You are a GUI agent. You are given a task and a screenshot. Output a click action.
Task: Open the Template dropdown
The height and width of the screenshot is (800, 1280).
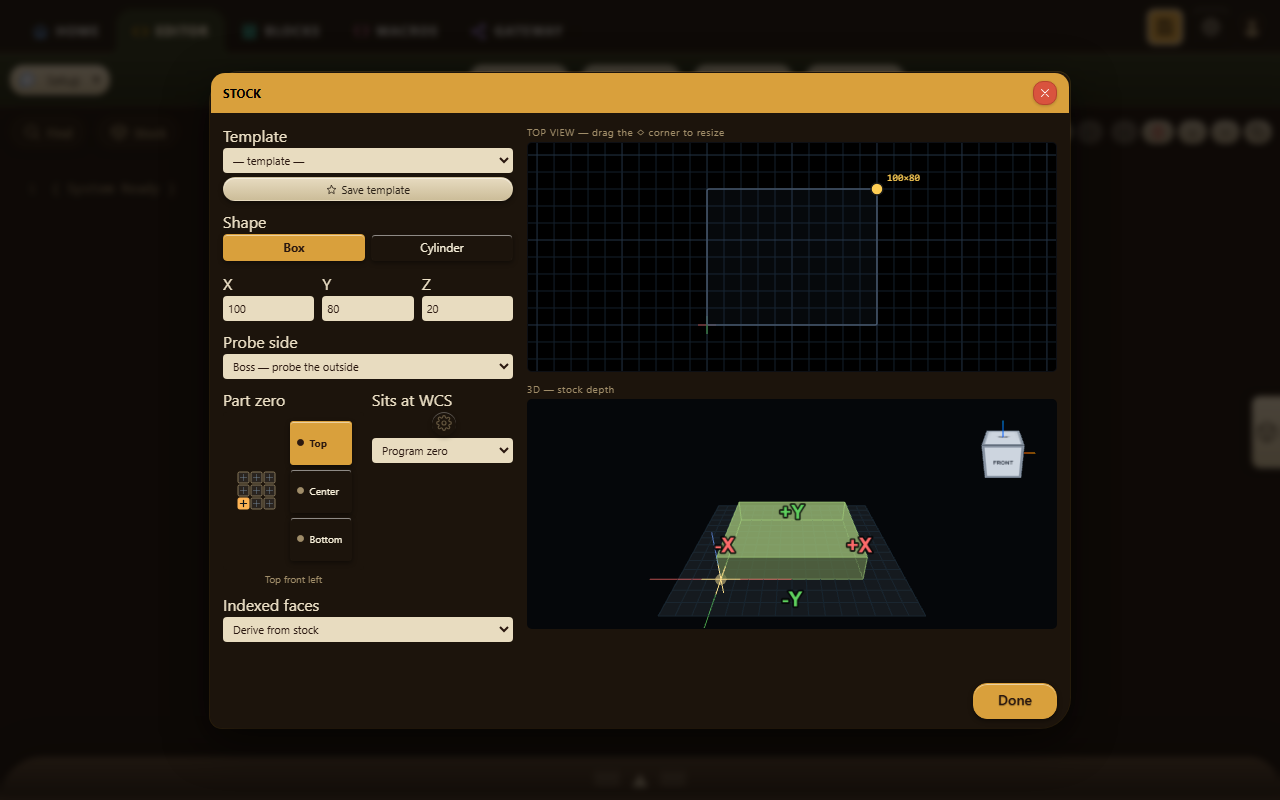click(x=368, y=161)
